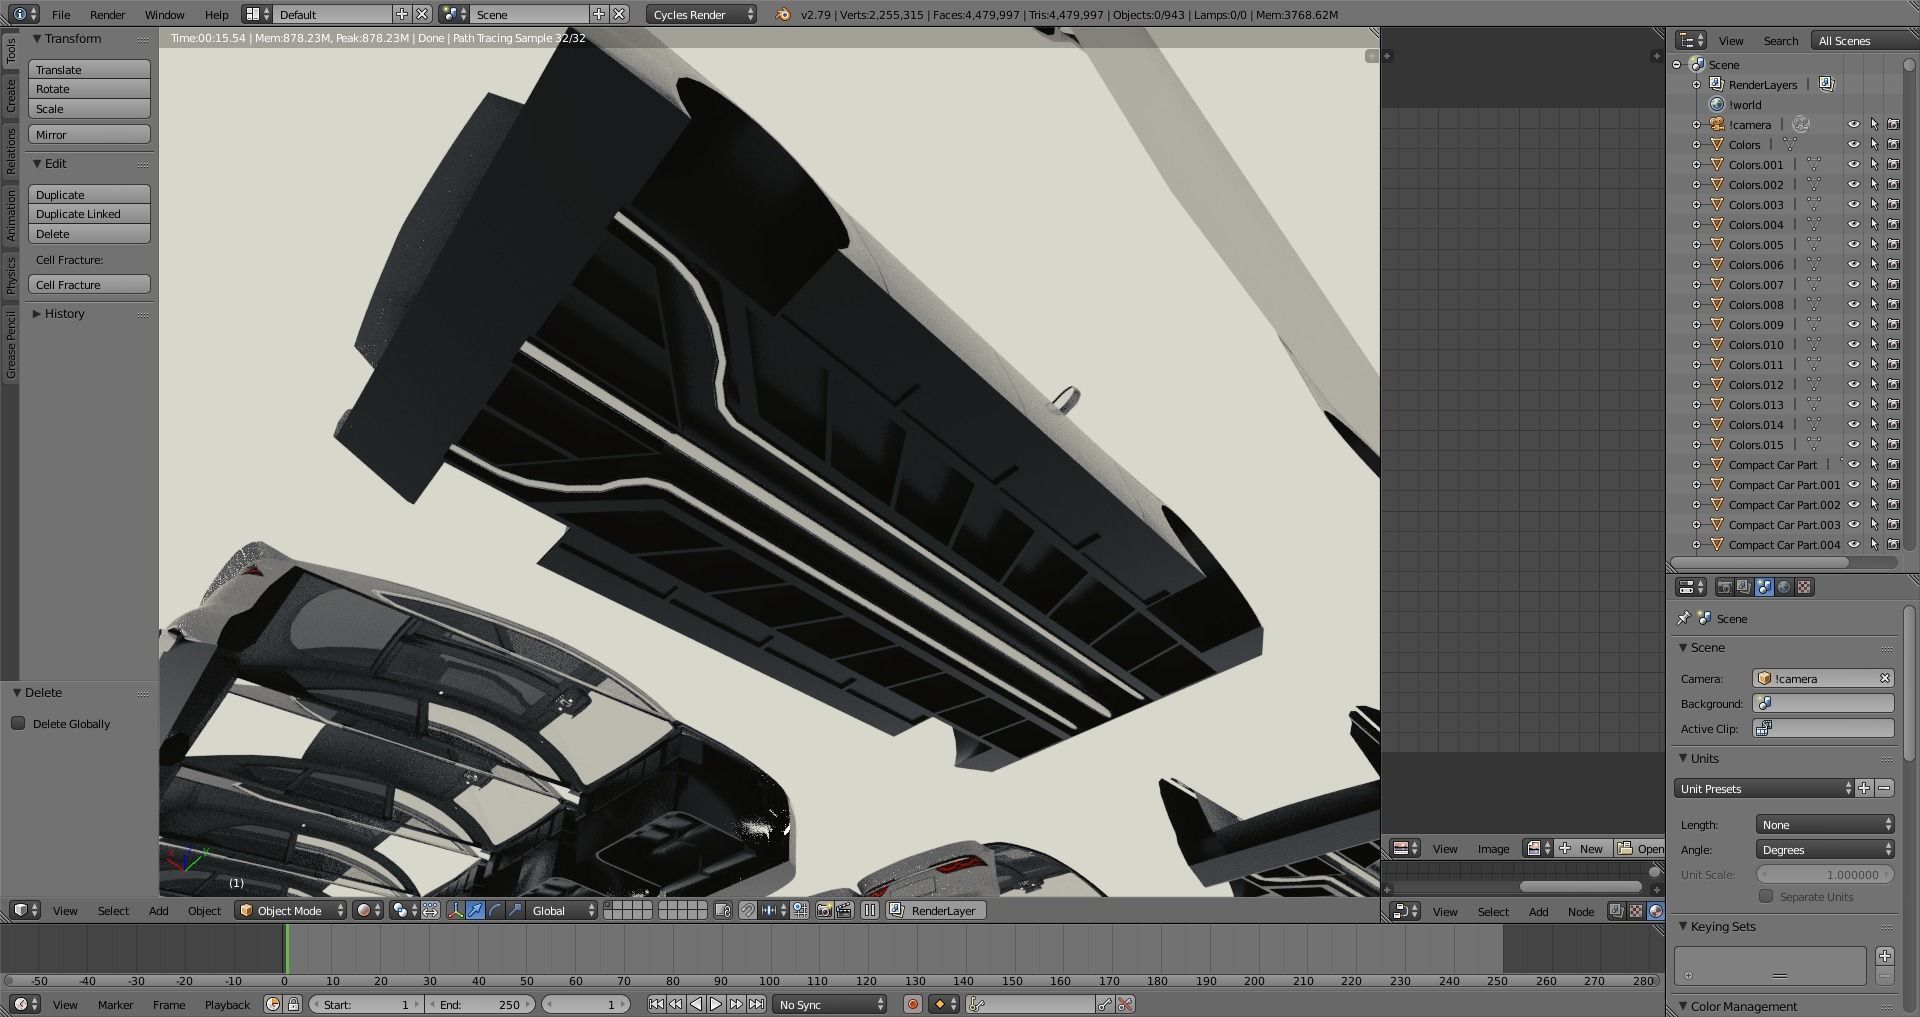This screenshot has height=1017, width=1920.
Task: Click the Translate button
Action: (89, 69)
